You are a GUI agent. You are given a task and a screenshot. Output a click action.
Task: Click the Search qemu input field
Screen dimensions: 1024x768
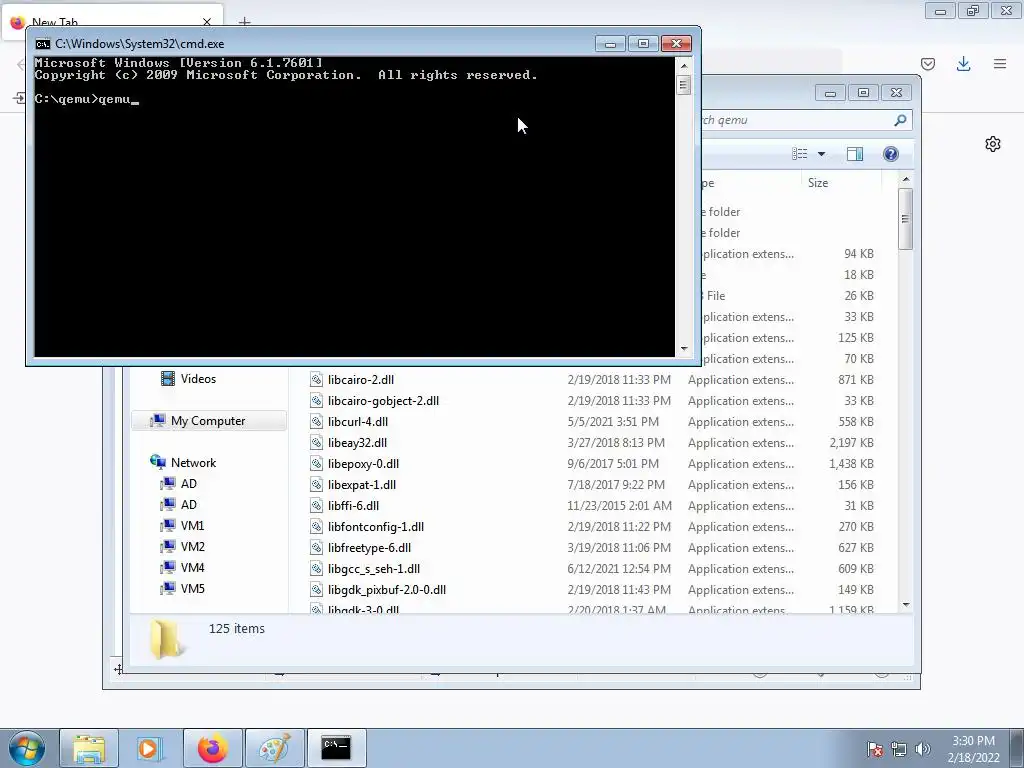click(x=795, y=120)
